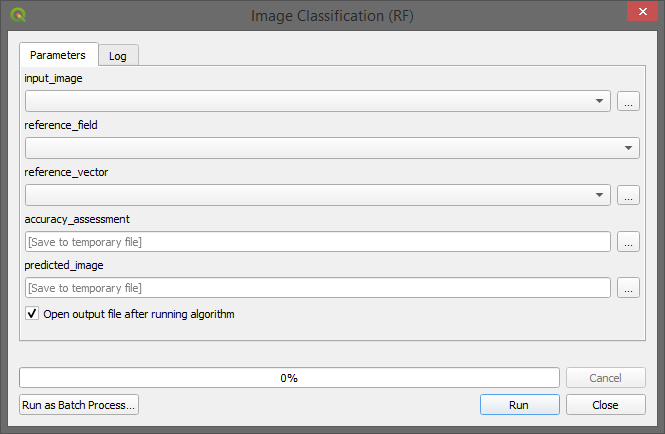Uncheck Open output file after running algorithm
This screenshot has height=434, width=665.
32,314
